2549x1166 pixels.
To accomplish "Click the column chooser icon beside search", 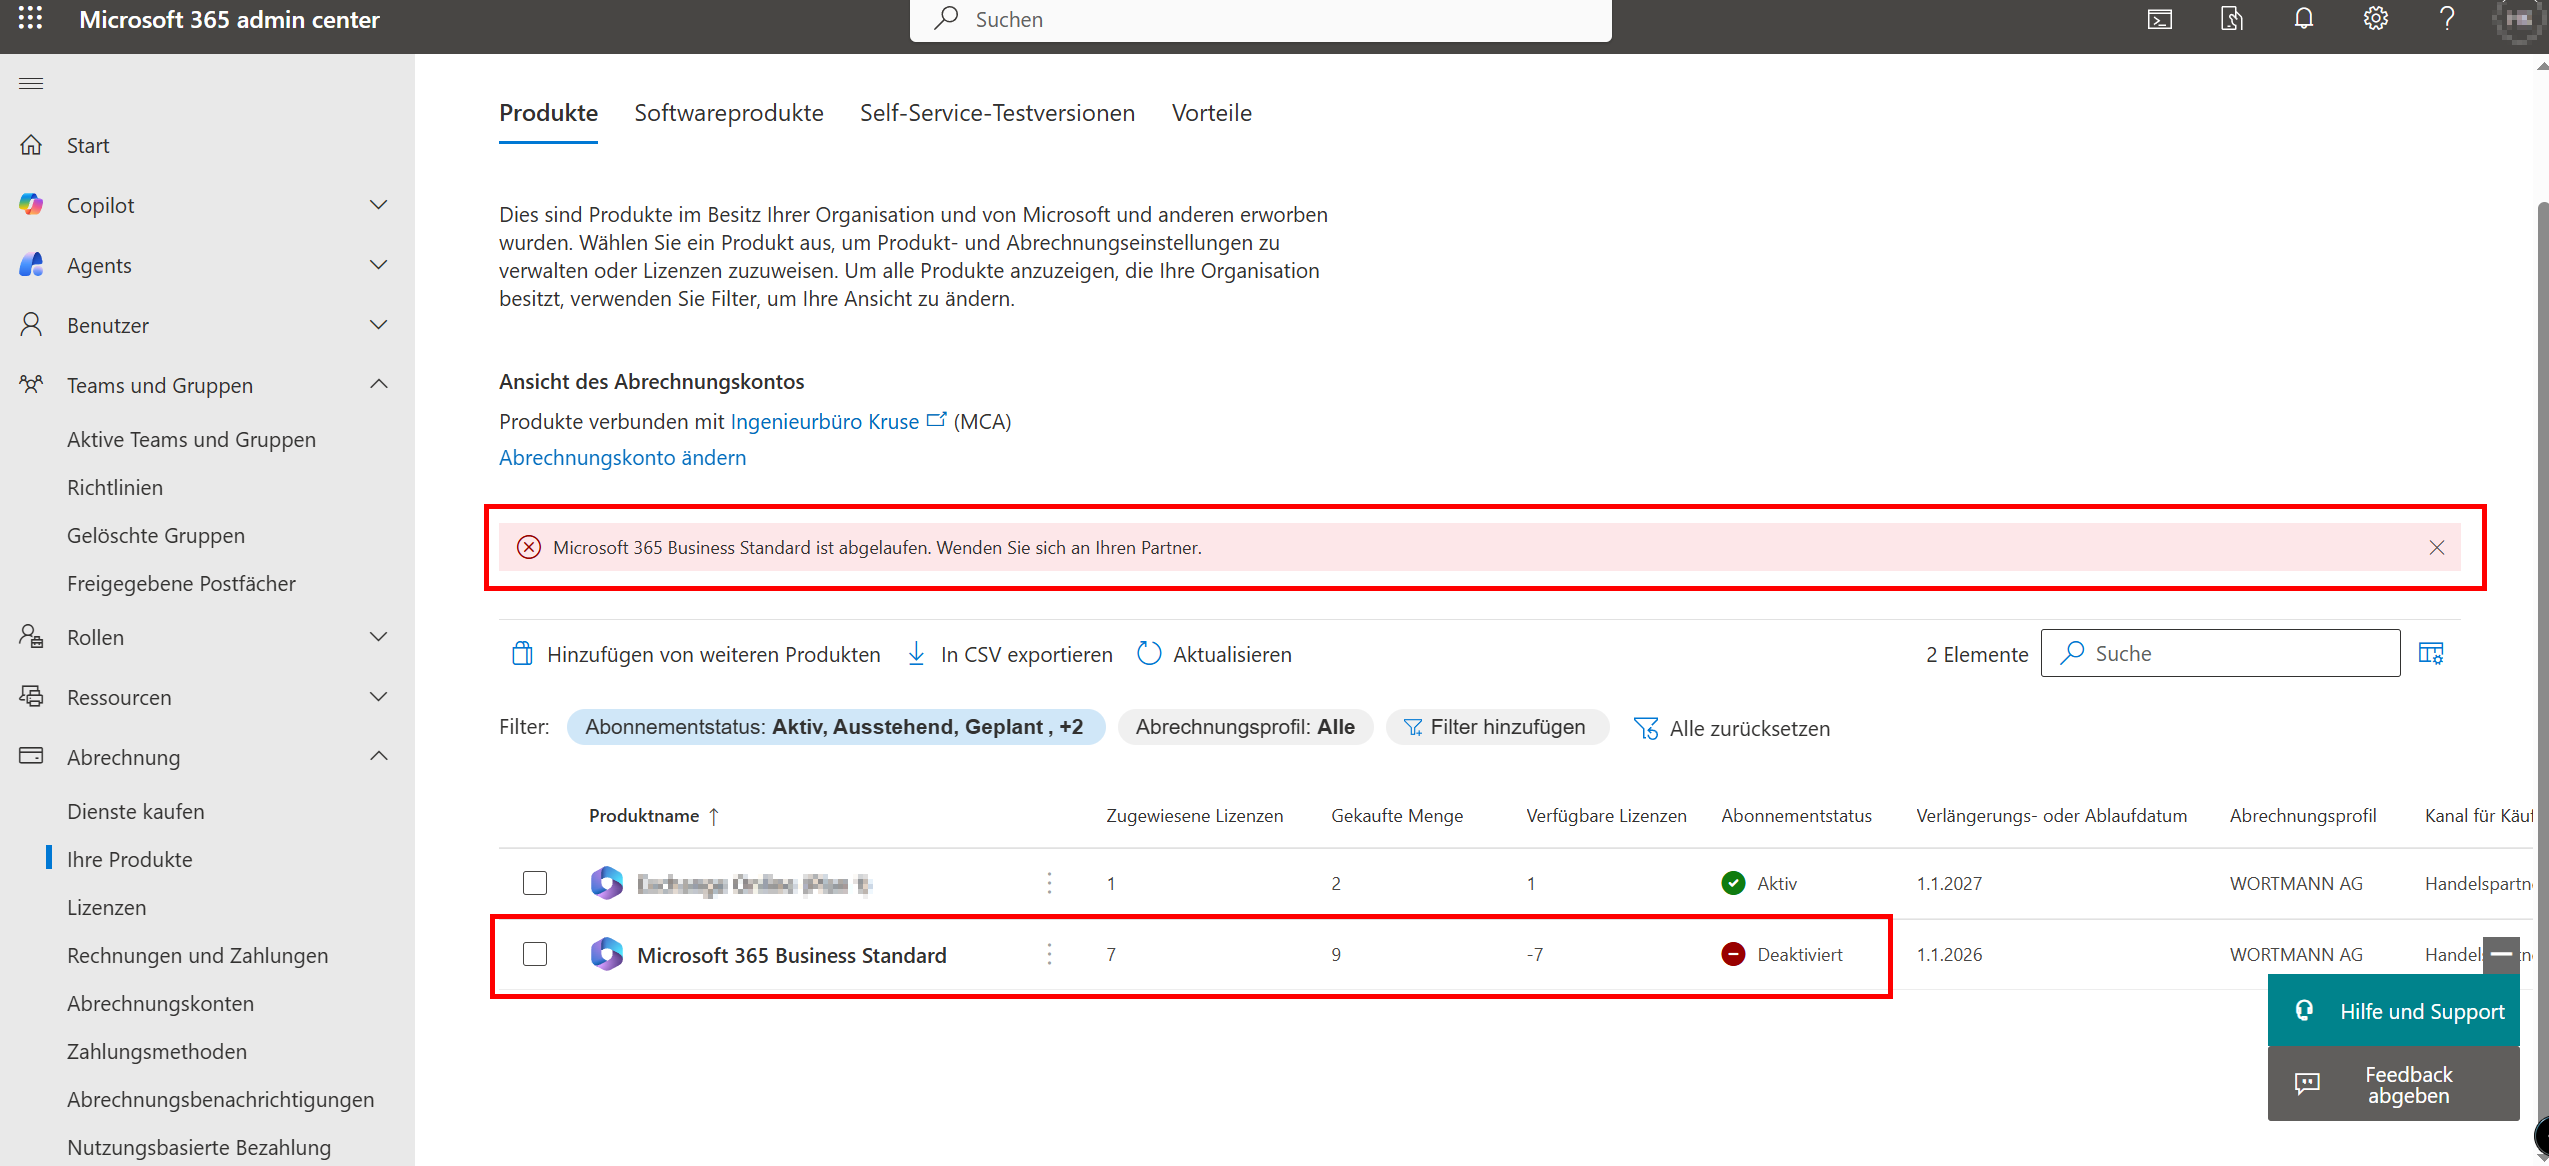I will [2430, 654].
